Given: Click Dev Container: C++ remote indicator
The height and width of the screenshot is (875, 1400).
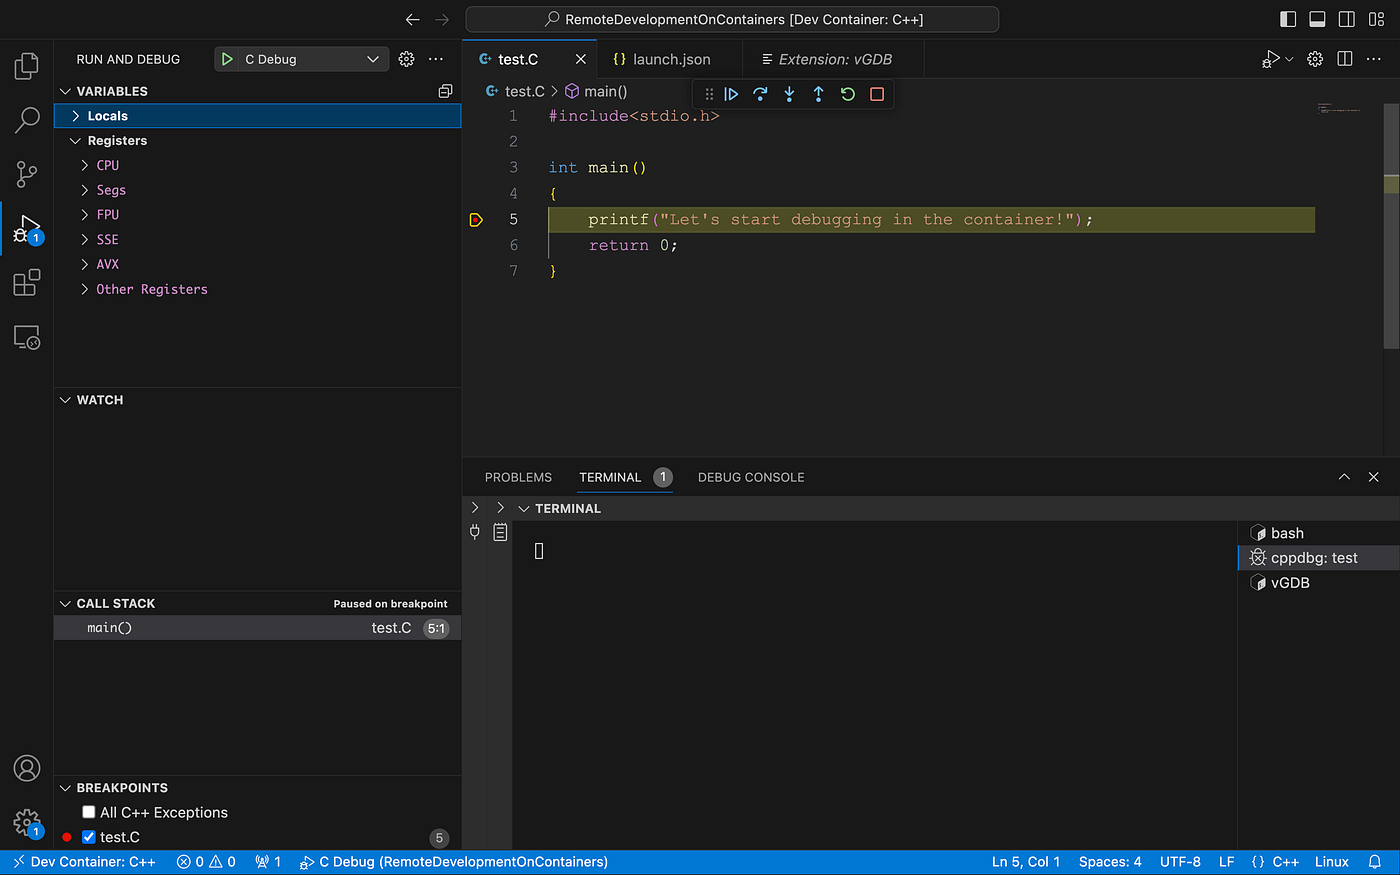Looking at the screenshot, I should (84, 862).
